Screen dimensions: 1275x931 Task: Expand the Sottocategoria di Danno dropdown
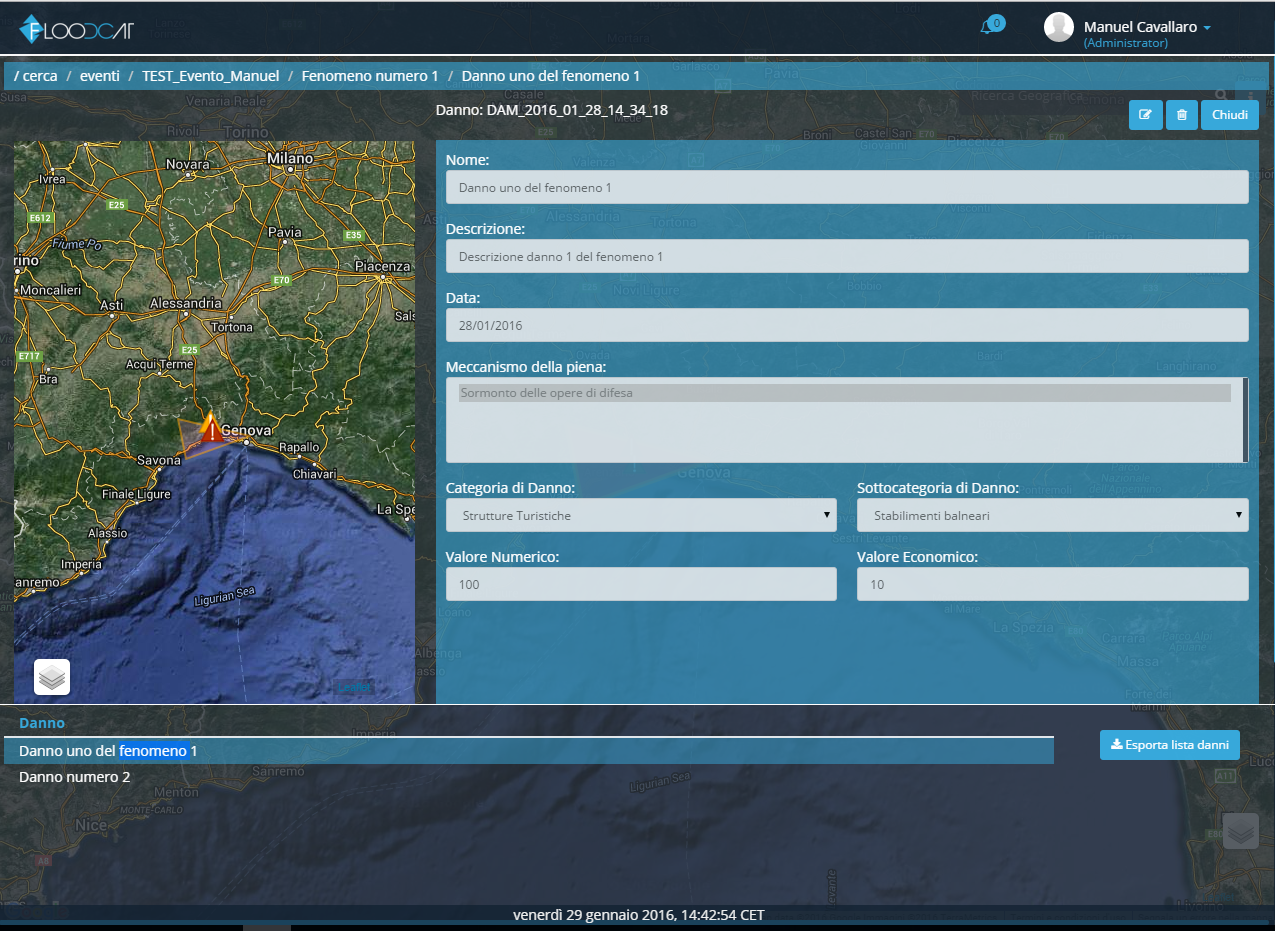pyautogui.click(x=1052, y=516)
